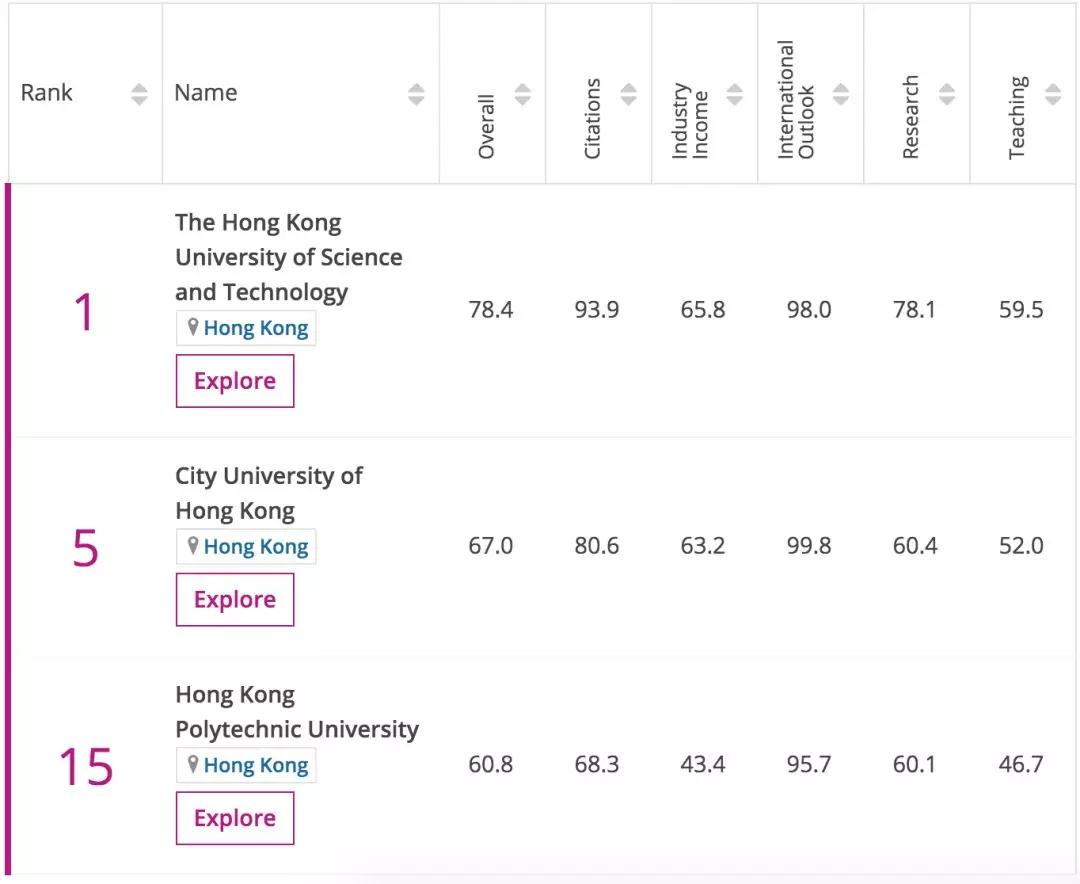Explore The Hong Kong University of Science and Technology
1080x884 pixels.
tap(235, 381)
